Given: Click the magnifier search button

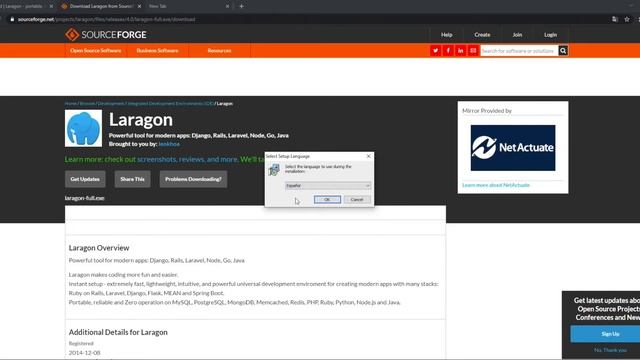Looking at the screenshot, I should click(563, 51).
